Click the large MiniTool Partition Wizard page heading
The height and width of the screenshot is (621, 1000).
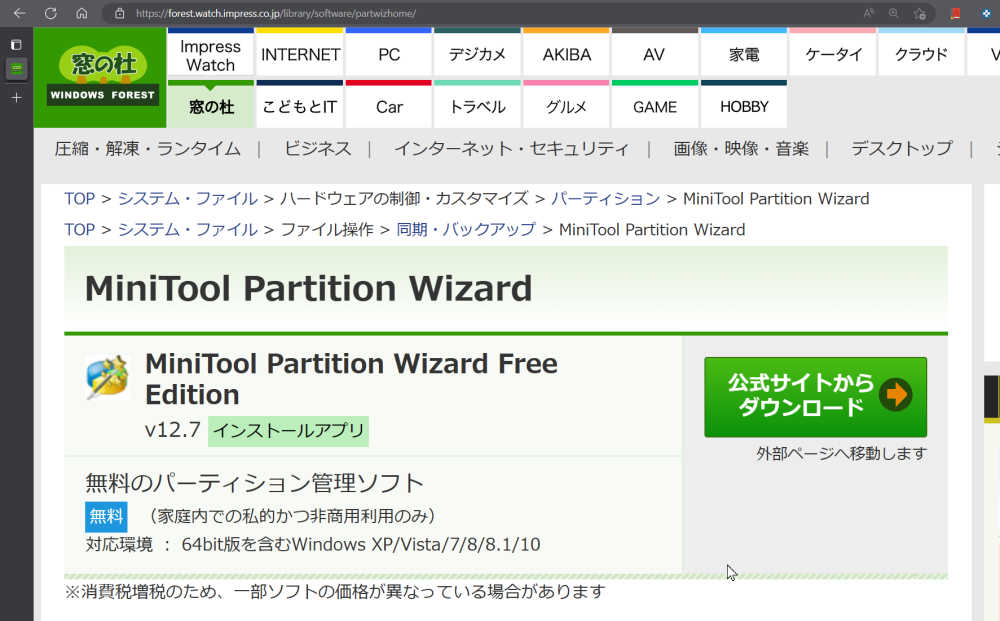coord(309,288)
